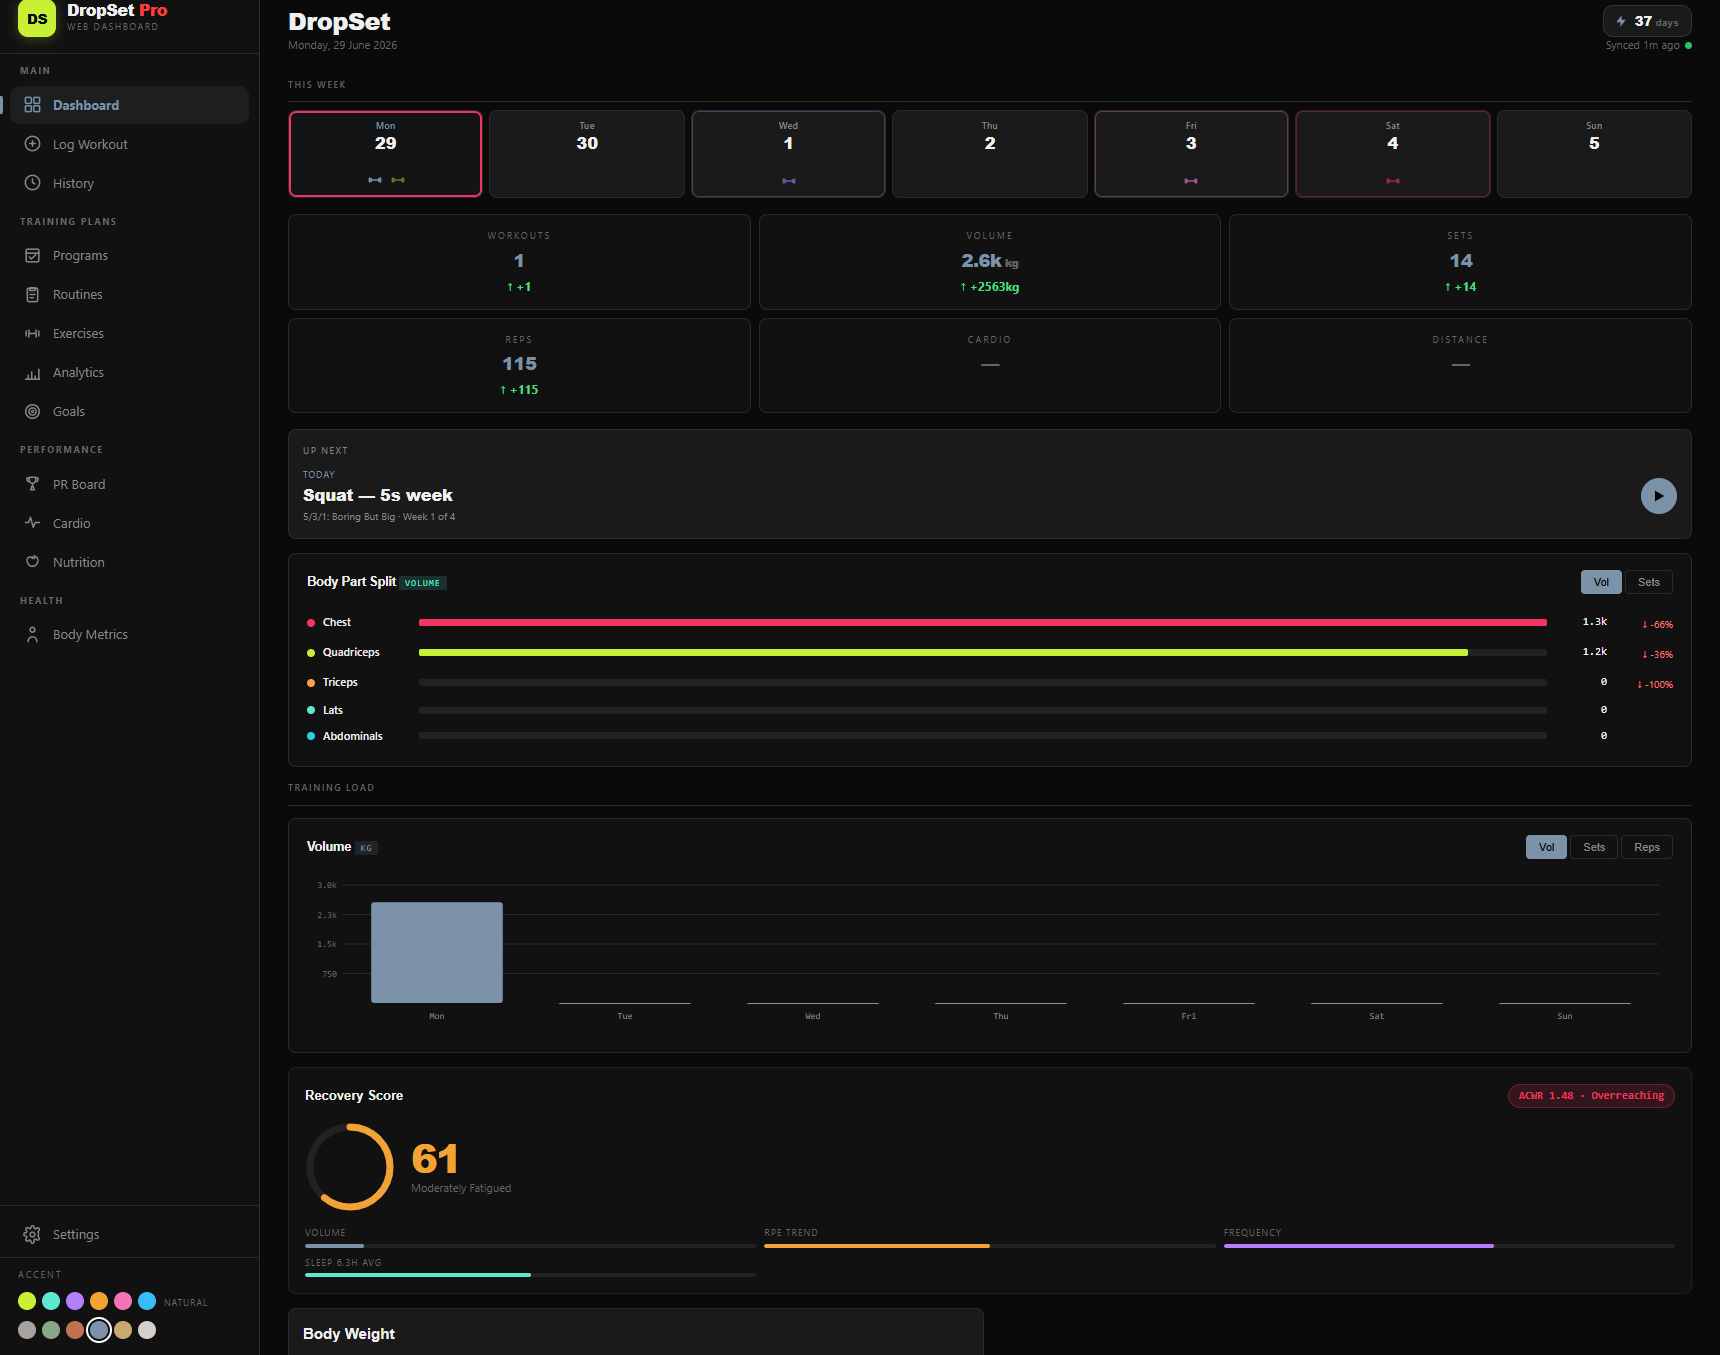This screenshot has width=1720, height=1355.
Task: Click the Mon bar in Volume chart
Action: (x=437, y=952)
